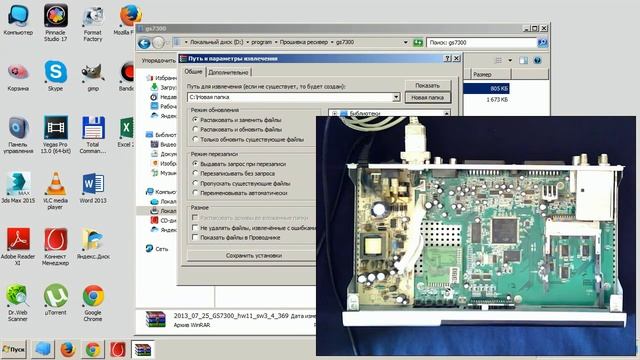Select 'Распаковать и заменить файлы' option
The width and height of the screenshot is (640, 360).
pyautogui.click(x=195, y=120)
